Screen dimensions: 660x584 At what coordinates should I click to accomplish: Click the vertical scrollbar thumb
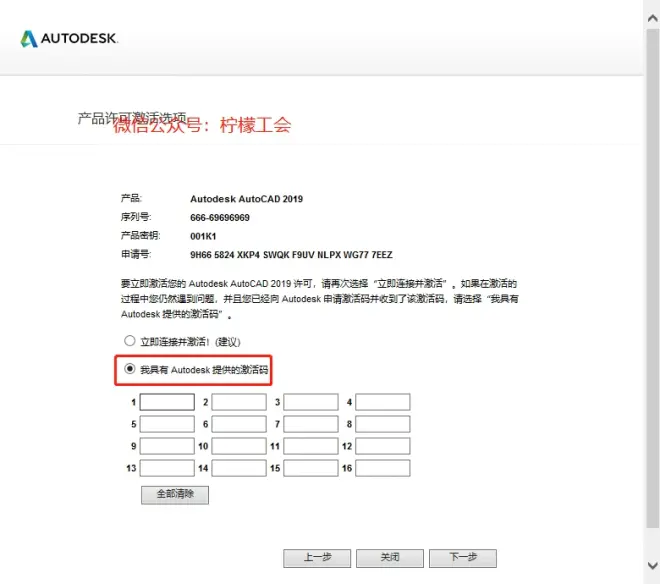pyautogui.click(x=653, y=278)
